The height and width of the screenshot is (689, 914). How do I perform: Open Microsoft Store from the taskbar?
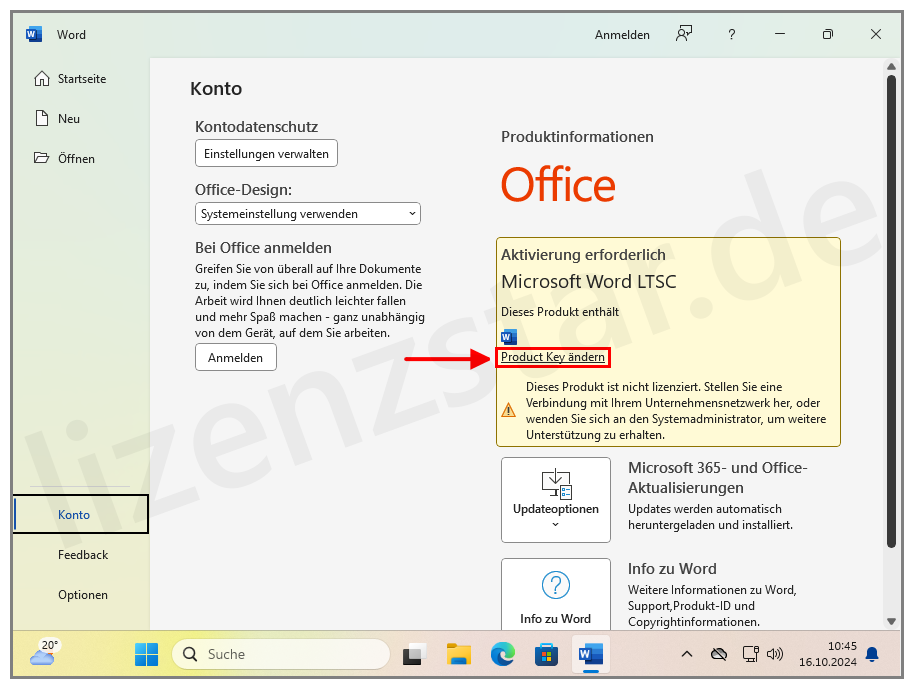pos(546,655)
